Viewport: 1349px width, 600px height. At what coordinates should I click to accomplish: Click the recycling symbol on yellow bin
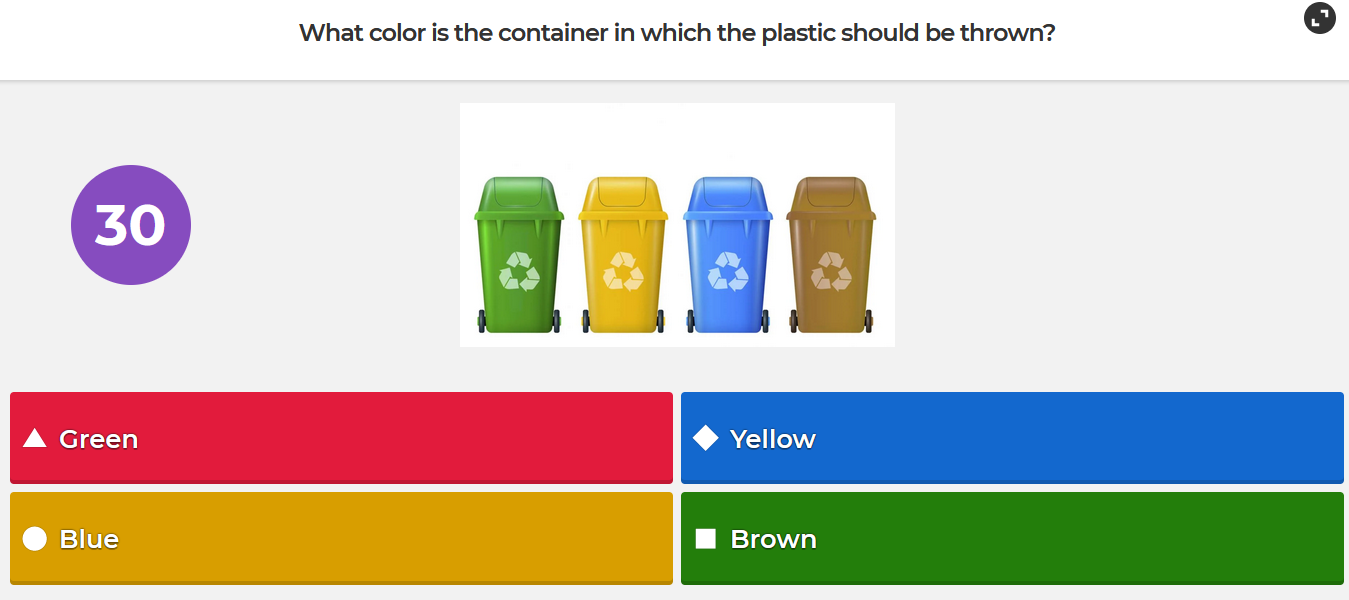tap(623, 271)
